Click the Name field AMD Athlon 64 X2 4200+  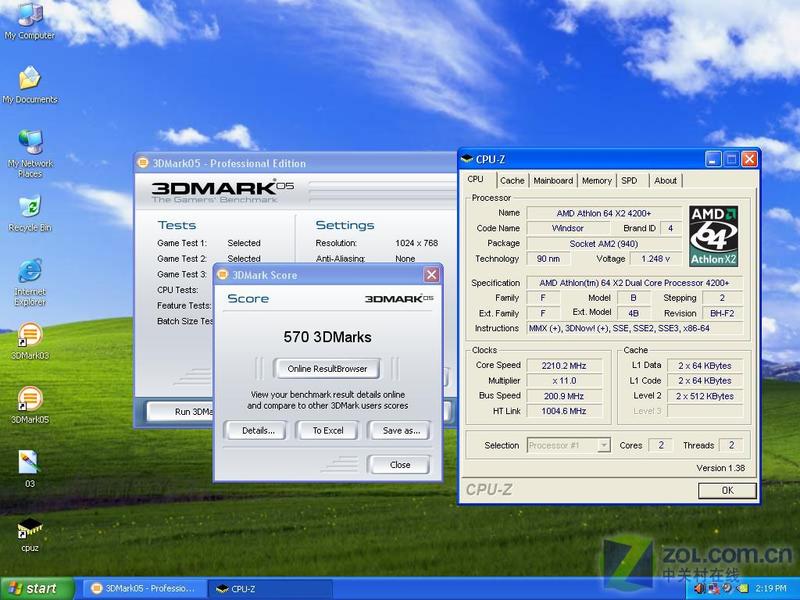(604, 213)
